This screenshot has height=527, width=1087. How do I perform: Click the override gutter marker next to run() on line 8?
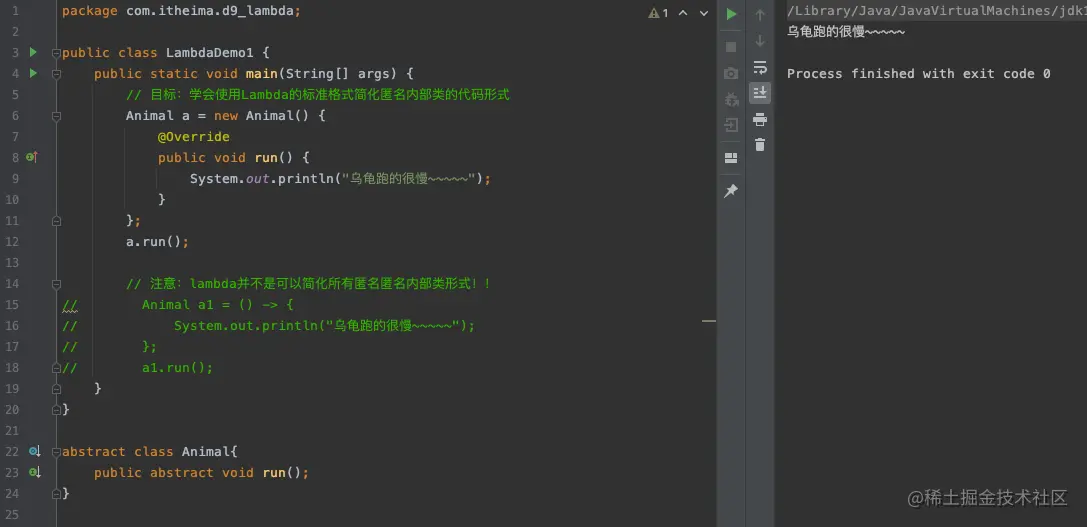click(32, 157)
